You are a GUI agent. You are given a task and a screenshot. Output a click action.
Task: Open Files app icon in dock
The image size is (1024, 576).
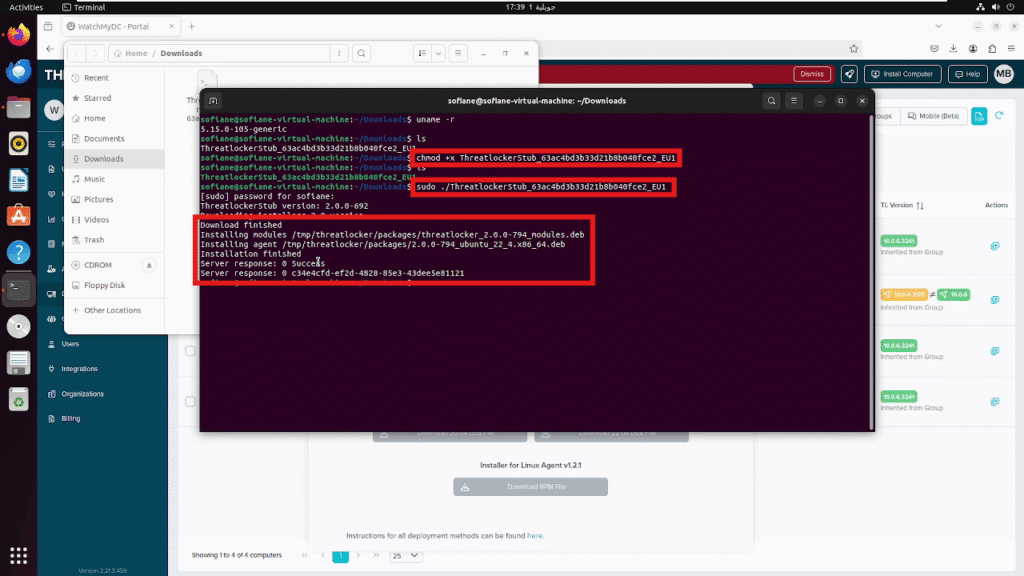coord(18,107)
